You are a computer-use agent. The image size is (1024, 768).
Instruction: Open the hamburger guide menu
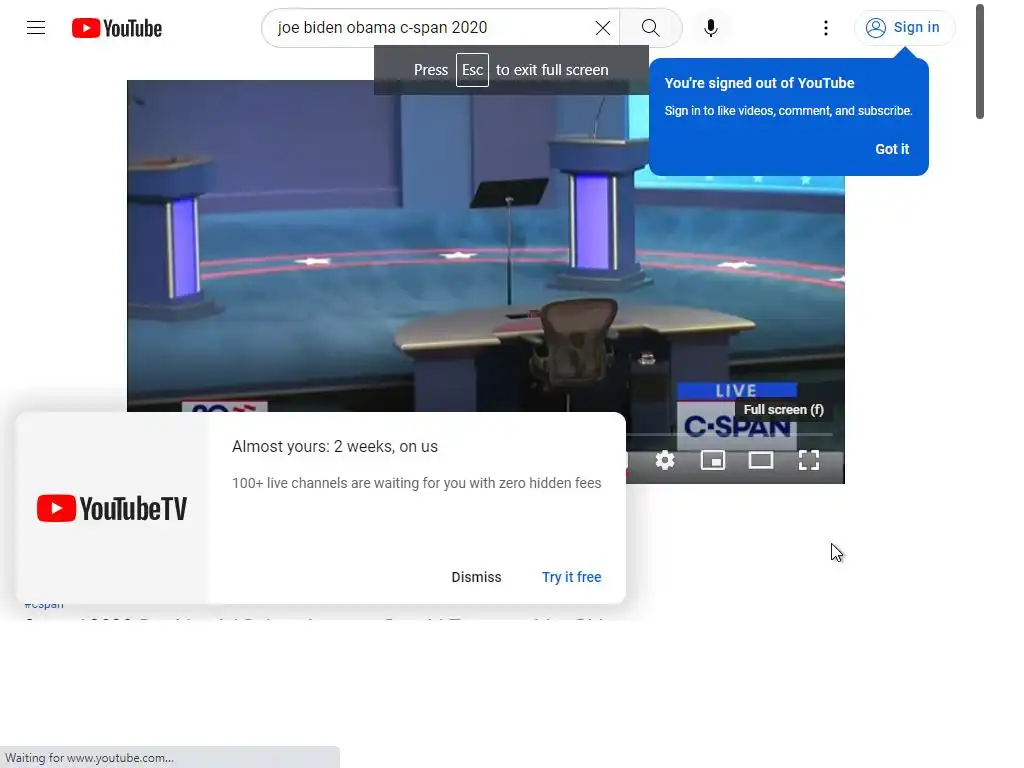tap(36, 27)
